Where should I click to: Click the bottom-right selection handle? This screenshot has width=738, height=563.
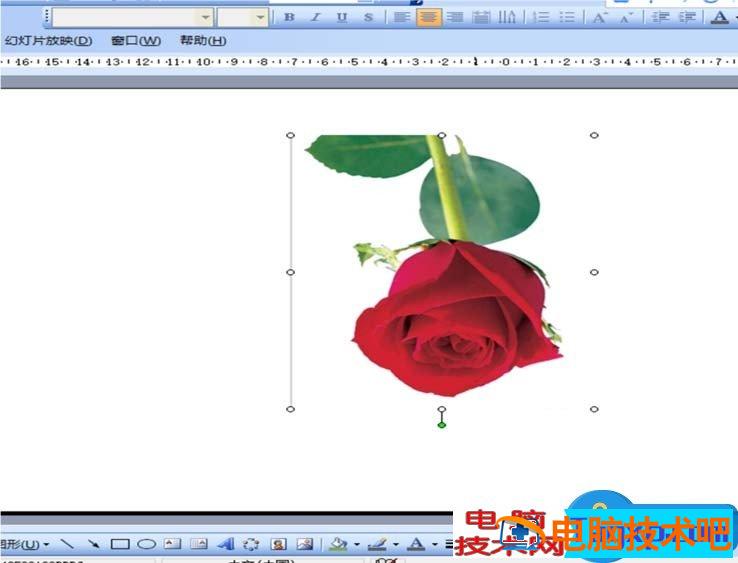point(594,409)
